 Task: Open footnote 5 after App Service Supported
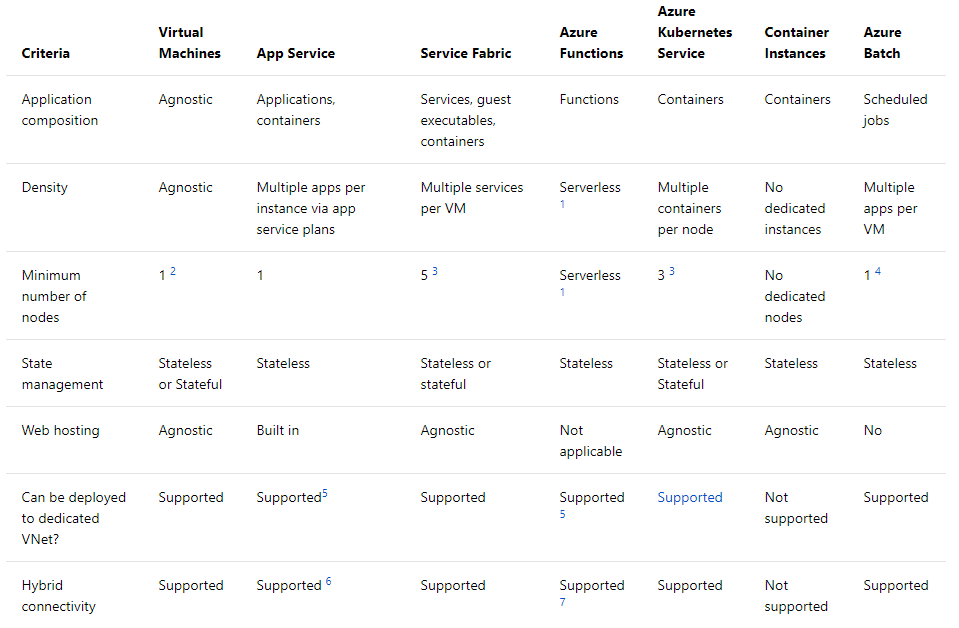325,493
